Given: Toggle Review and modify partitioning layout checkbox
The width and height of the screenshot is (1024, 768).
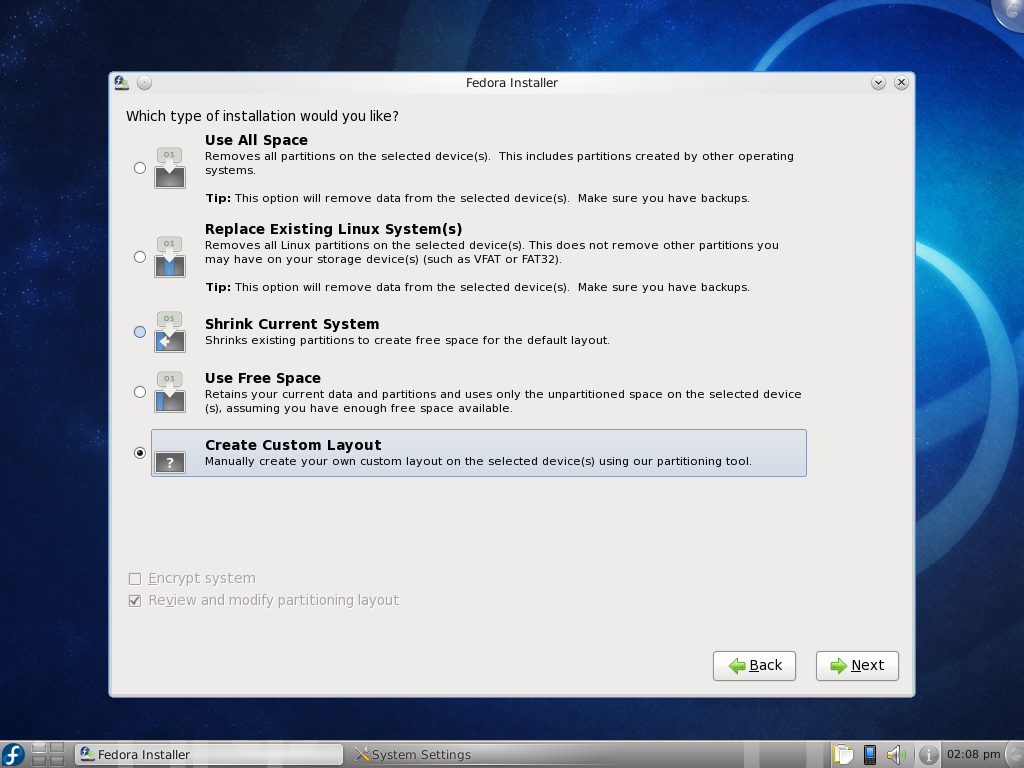Looking at the screenshot, I should (135, 601).
